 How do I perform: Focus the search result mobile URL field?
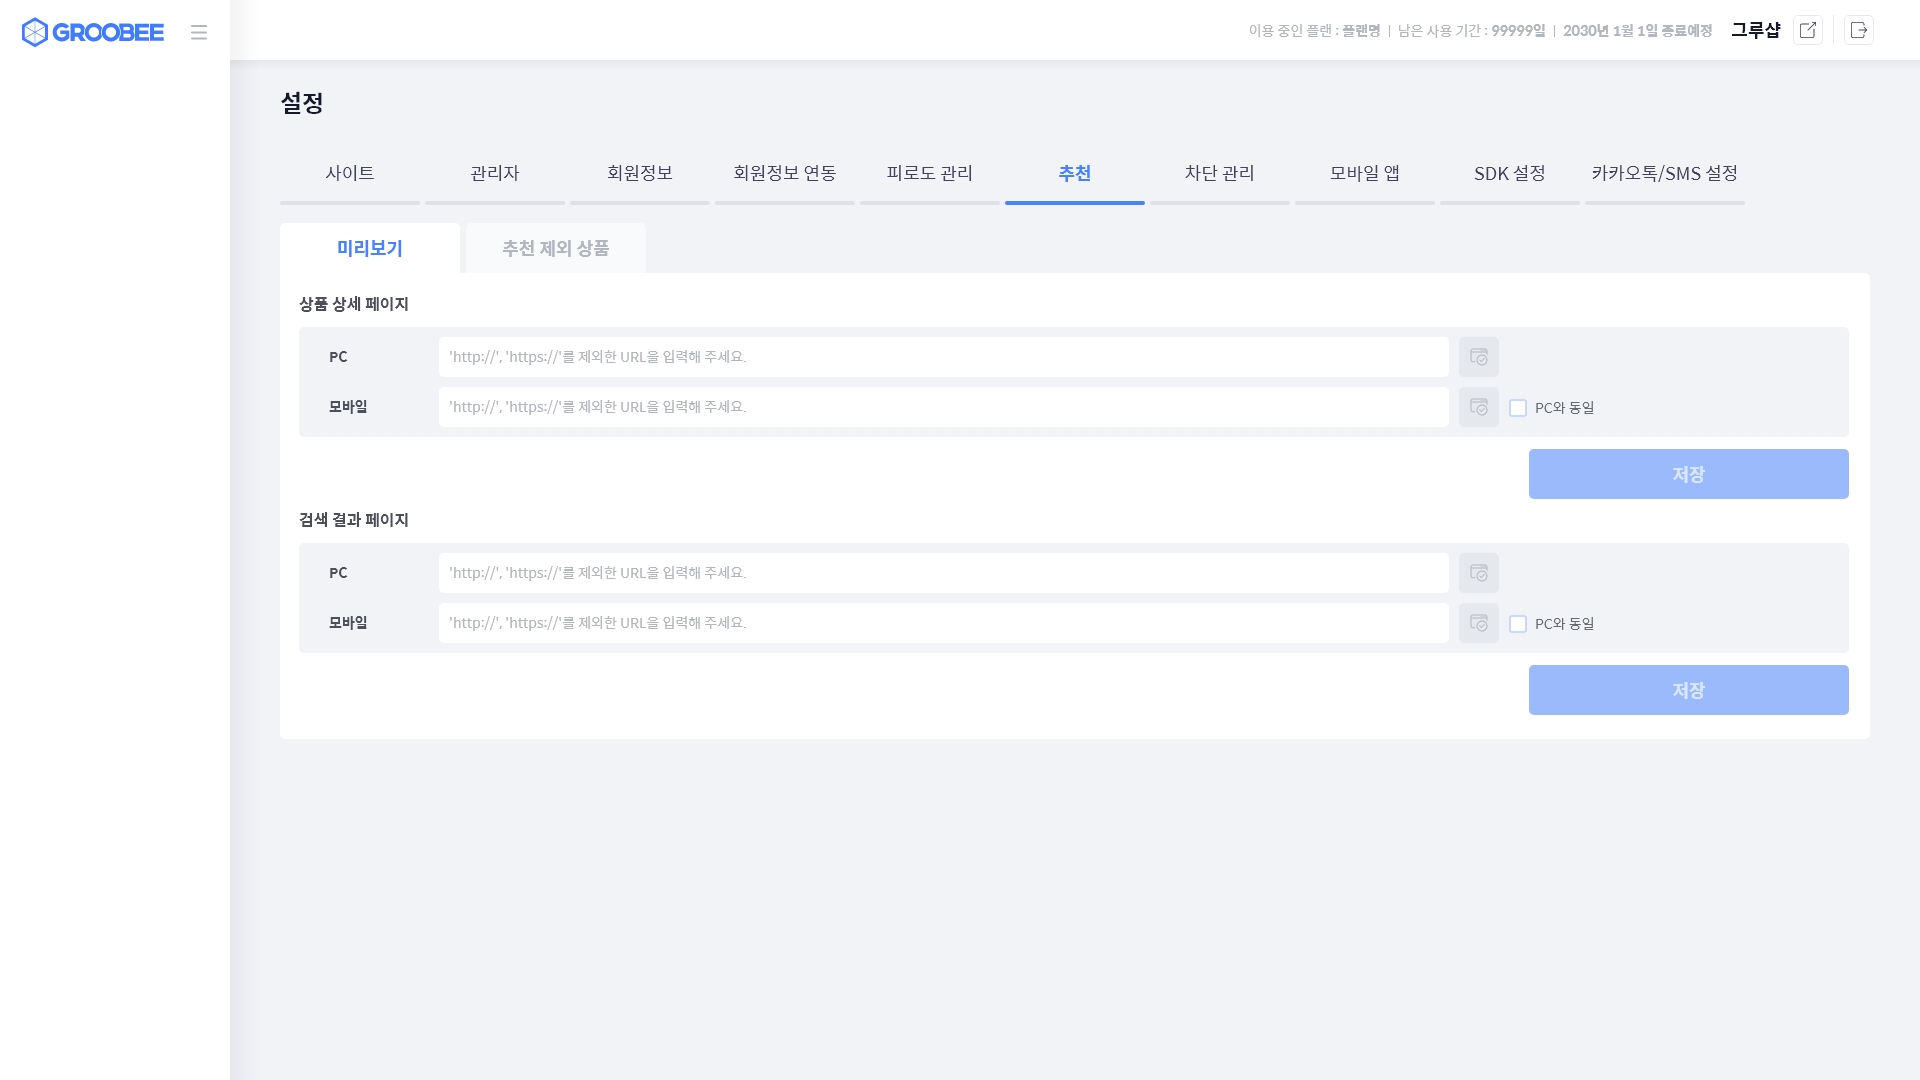[943, 623]
